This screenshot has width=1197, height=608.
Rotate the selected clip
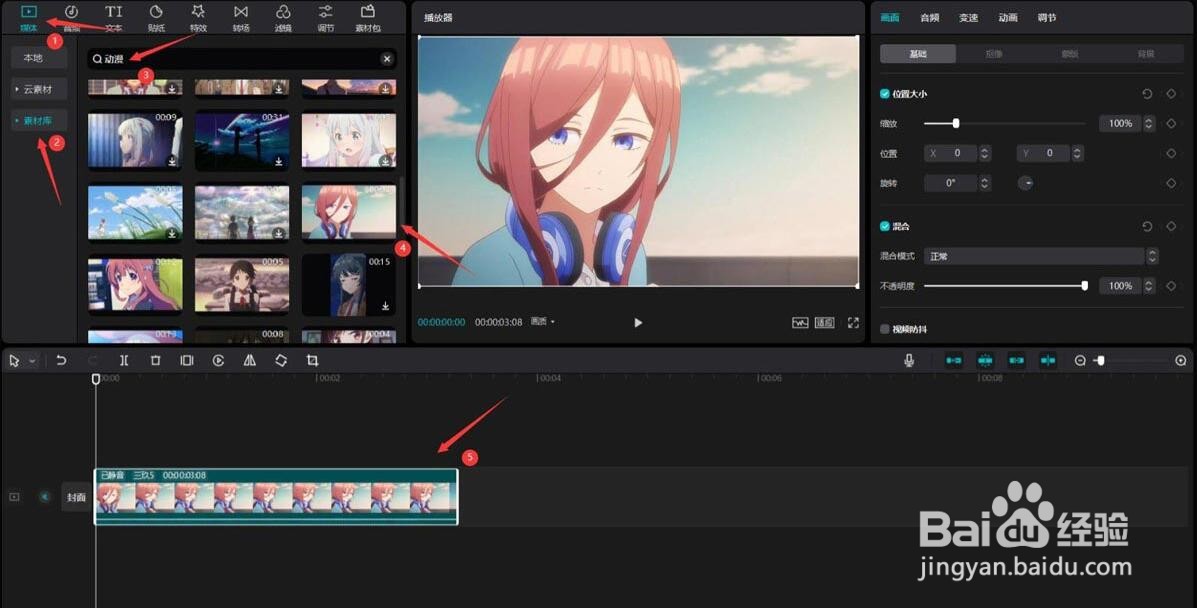point(281,361)
